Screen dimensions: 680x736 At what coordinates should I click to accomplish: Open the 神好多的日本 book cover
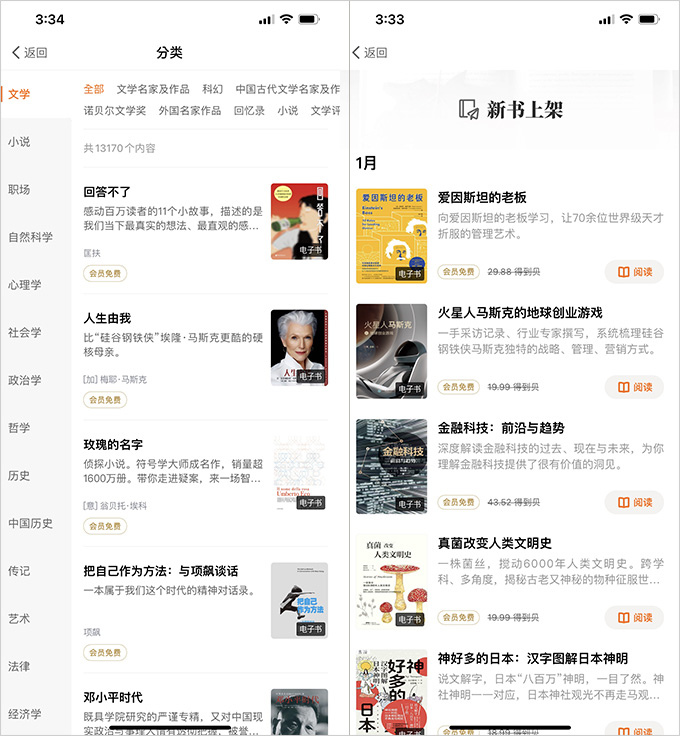(x=391, y=692)
